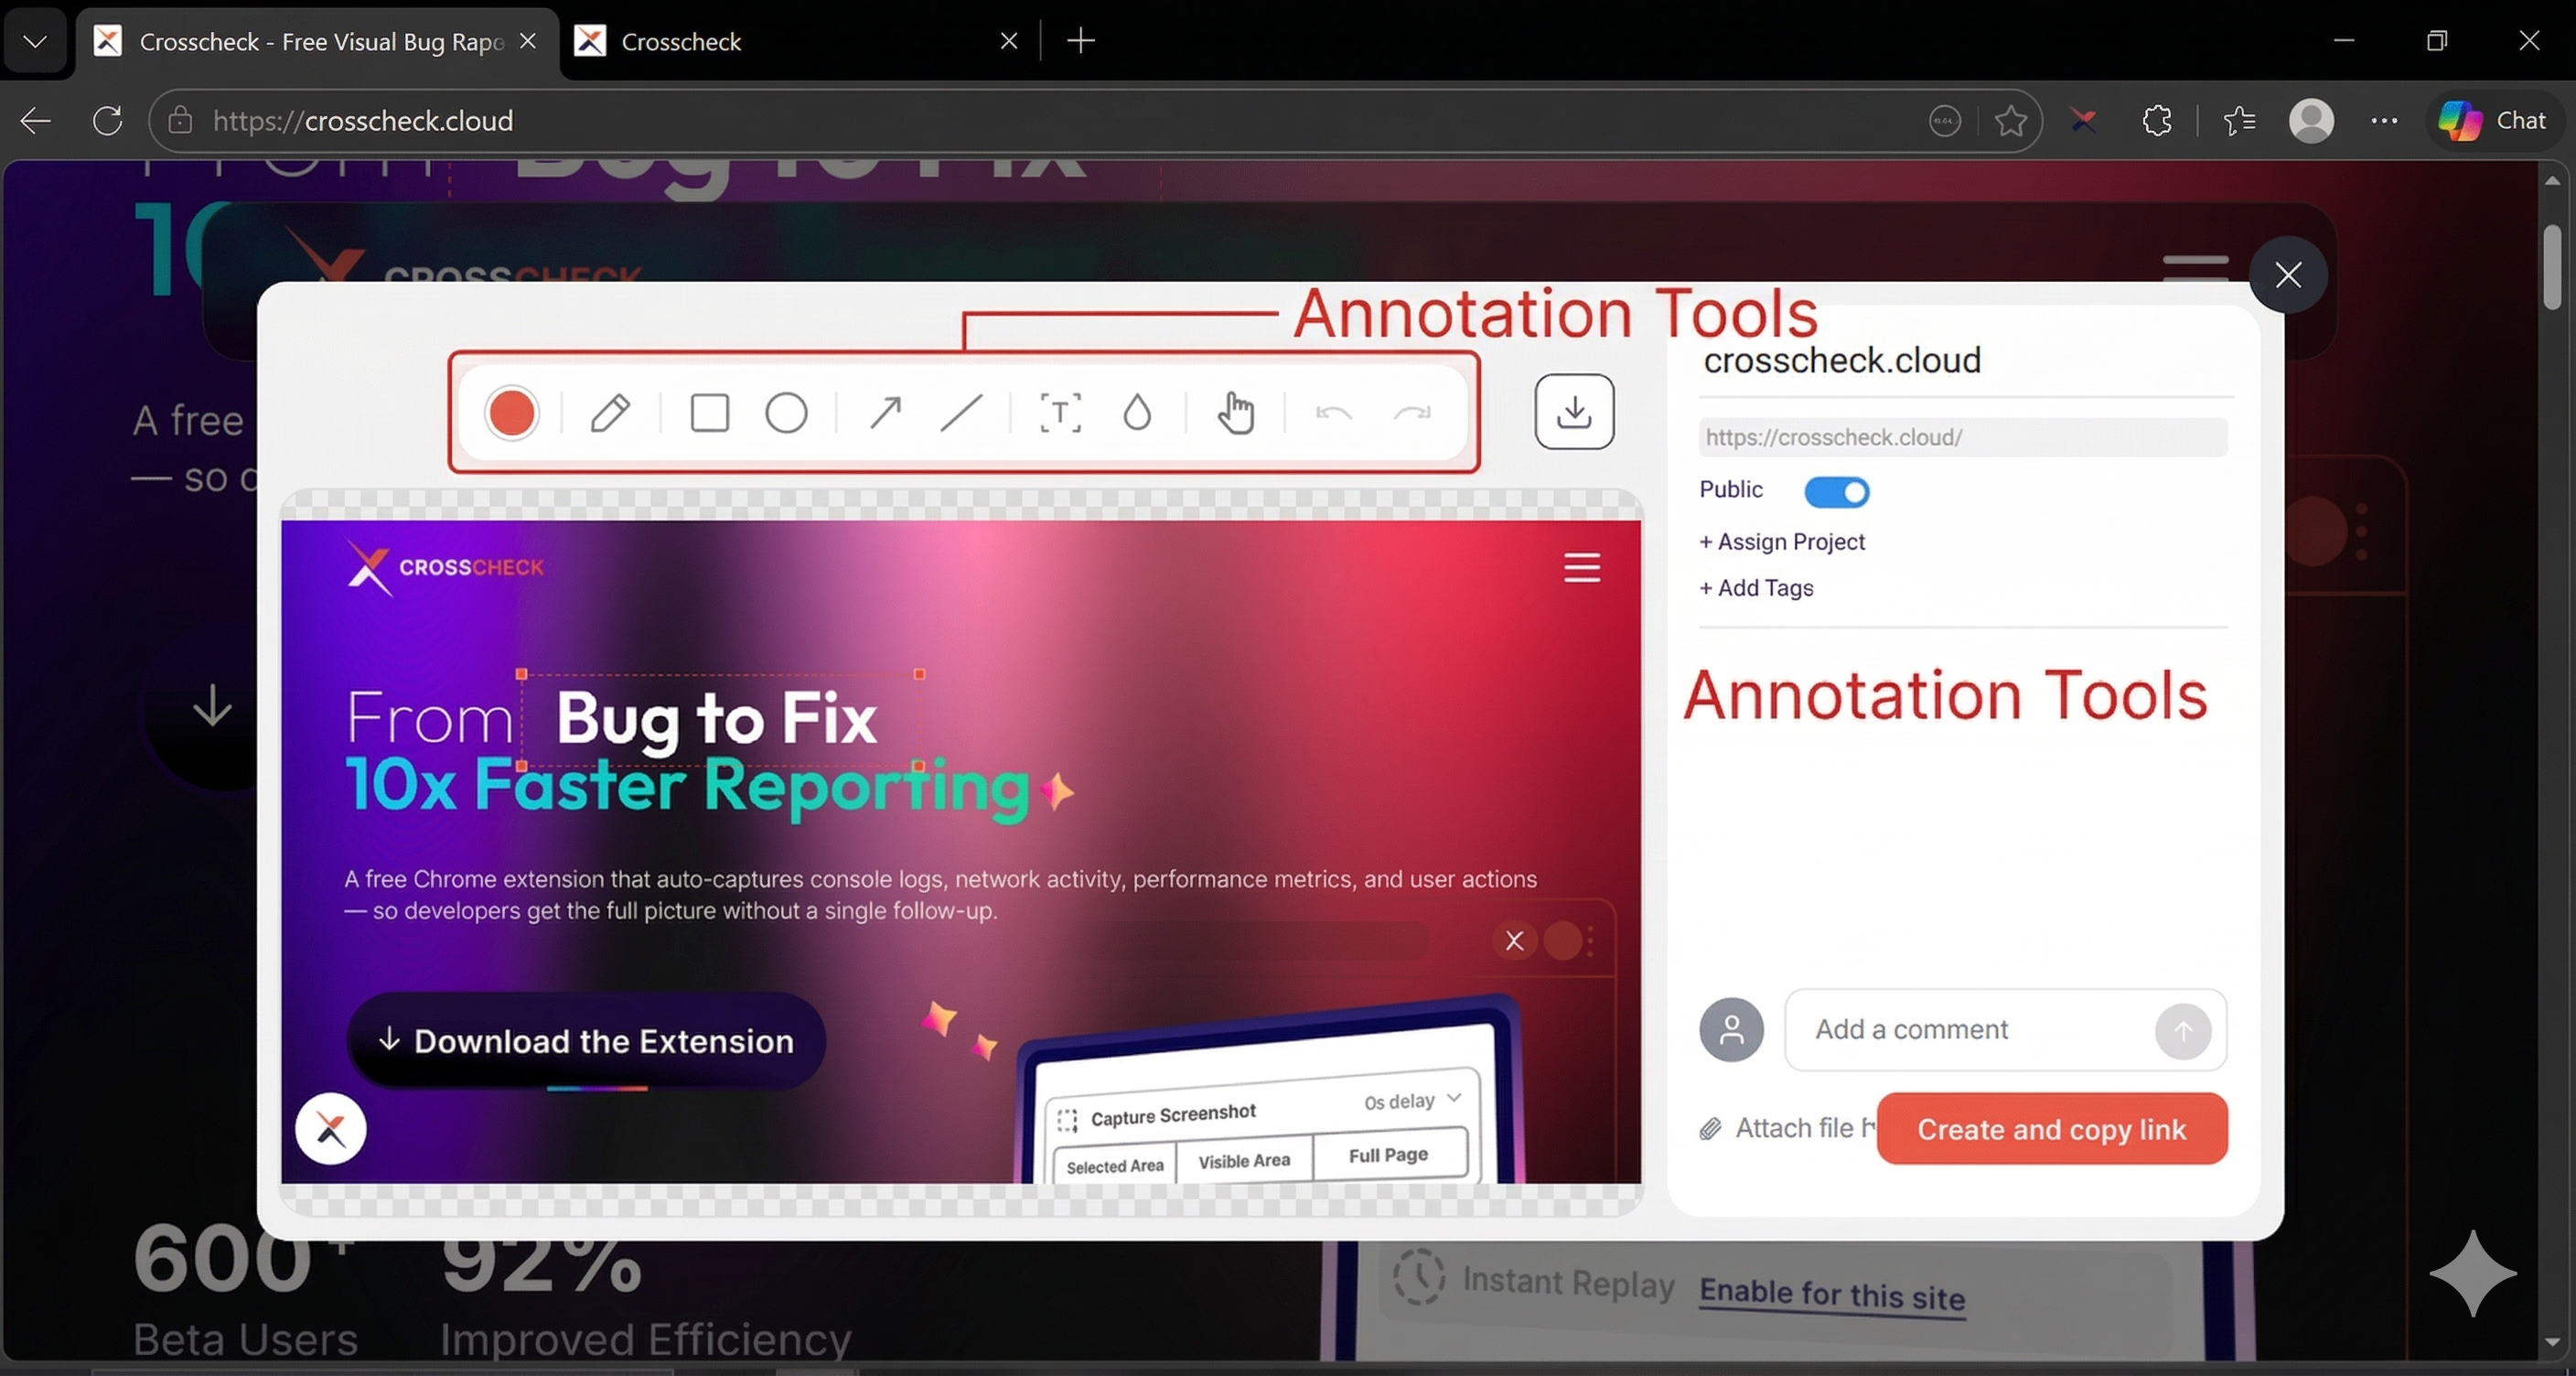Select the Text annotation tool

(1059, 412)
